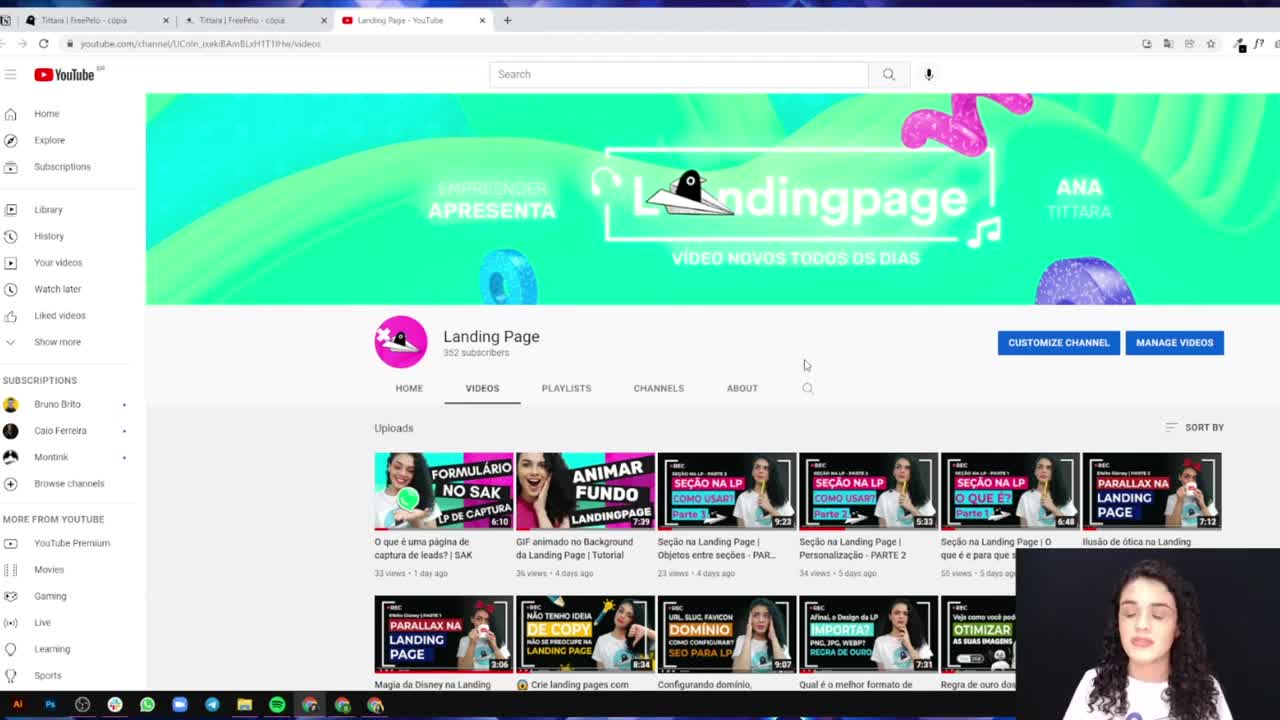
Task: Open the Seção na LP Parte 2 thumbnail
Action: [x=868, y=491]
